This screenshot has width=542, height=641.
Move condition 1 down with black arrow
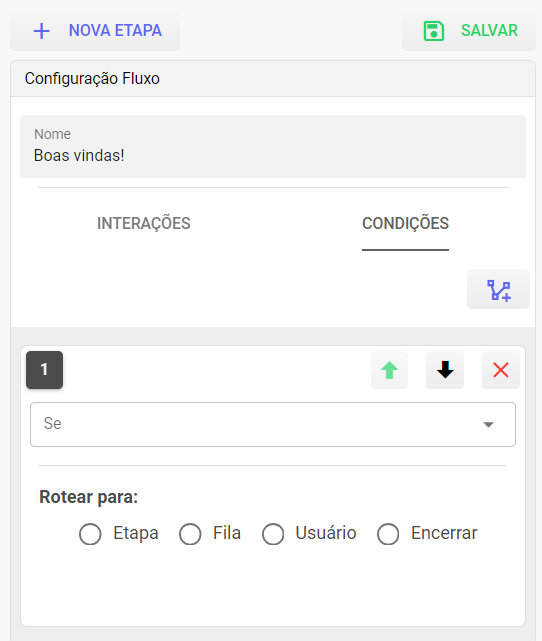point(445,370)
